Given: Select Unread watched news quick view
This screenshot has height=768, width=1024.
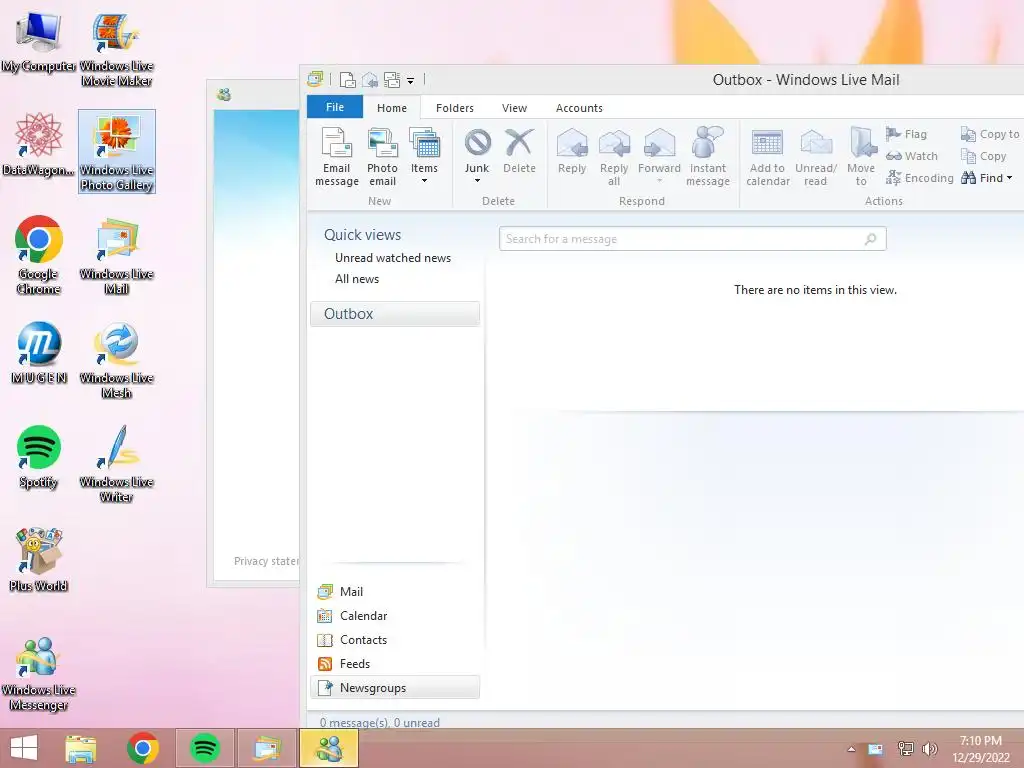Looking at the screenshot, I should 393,258.
